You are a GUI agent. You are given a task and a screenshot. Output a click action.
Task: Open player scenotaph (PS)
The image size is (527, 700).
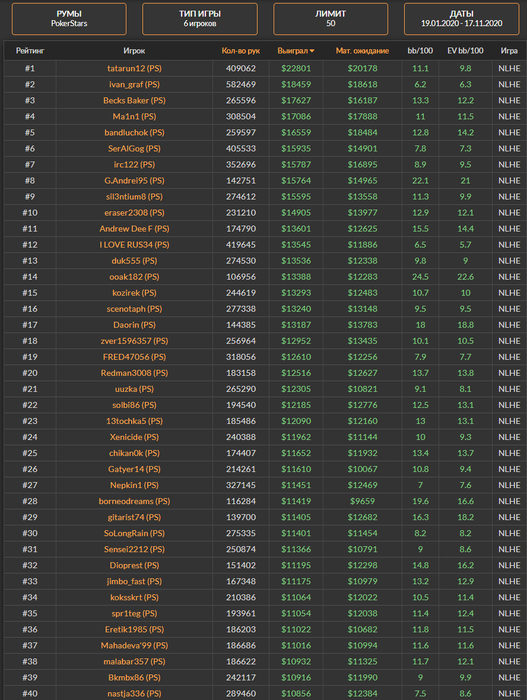tap(134, 309)
